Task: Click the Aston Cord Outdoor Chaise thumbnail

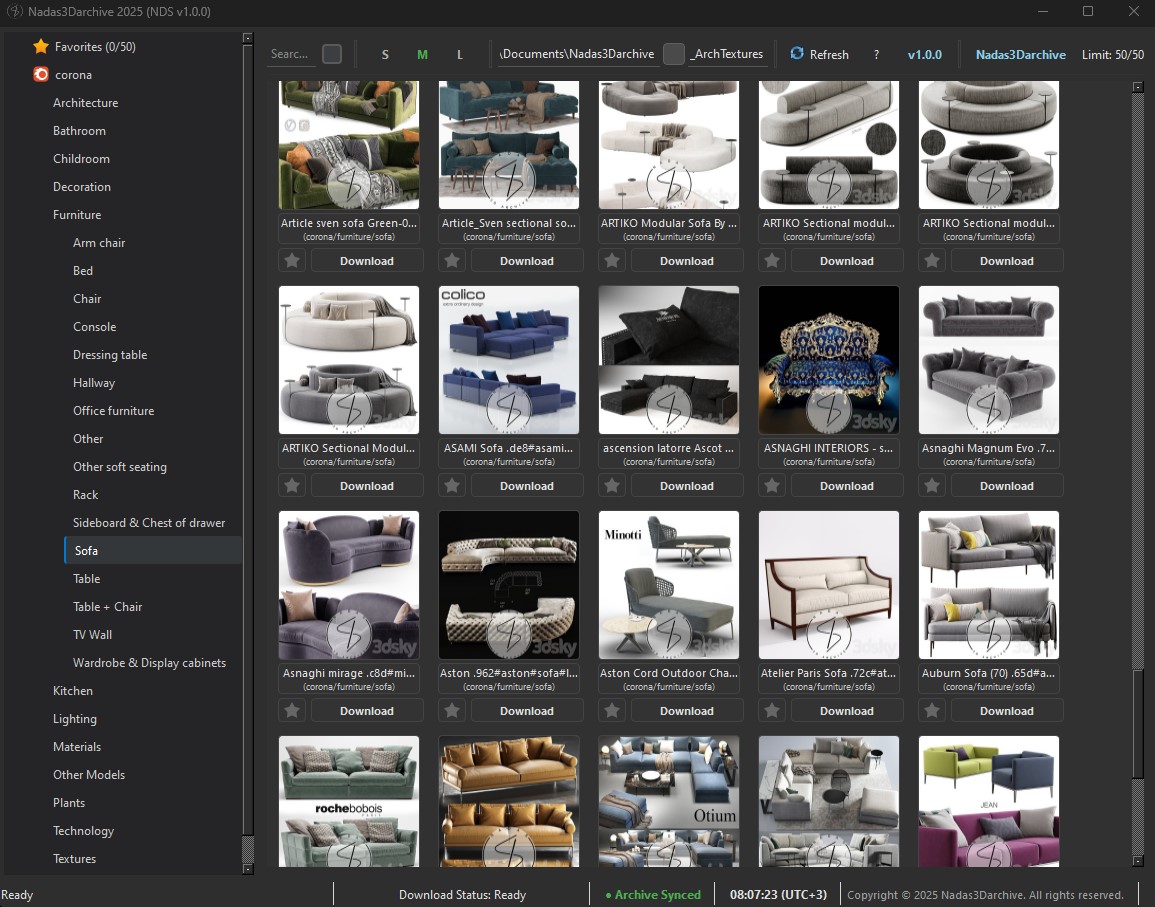Action: [x=668, y=585]
